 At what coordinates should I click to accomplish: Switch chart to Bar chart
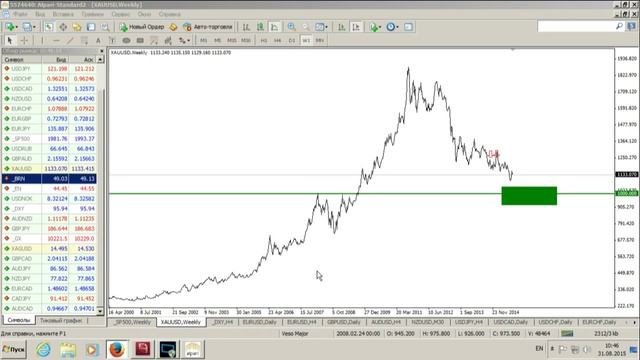[246, 27]
